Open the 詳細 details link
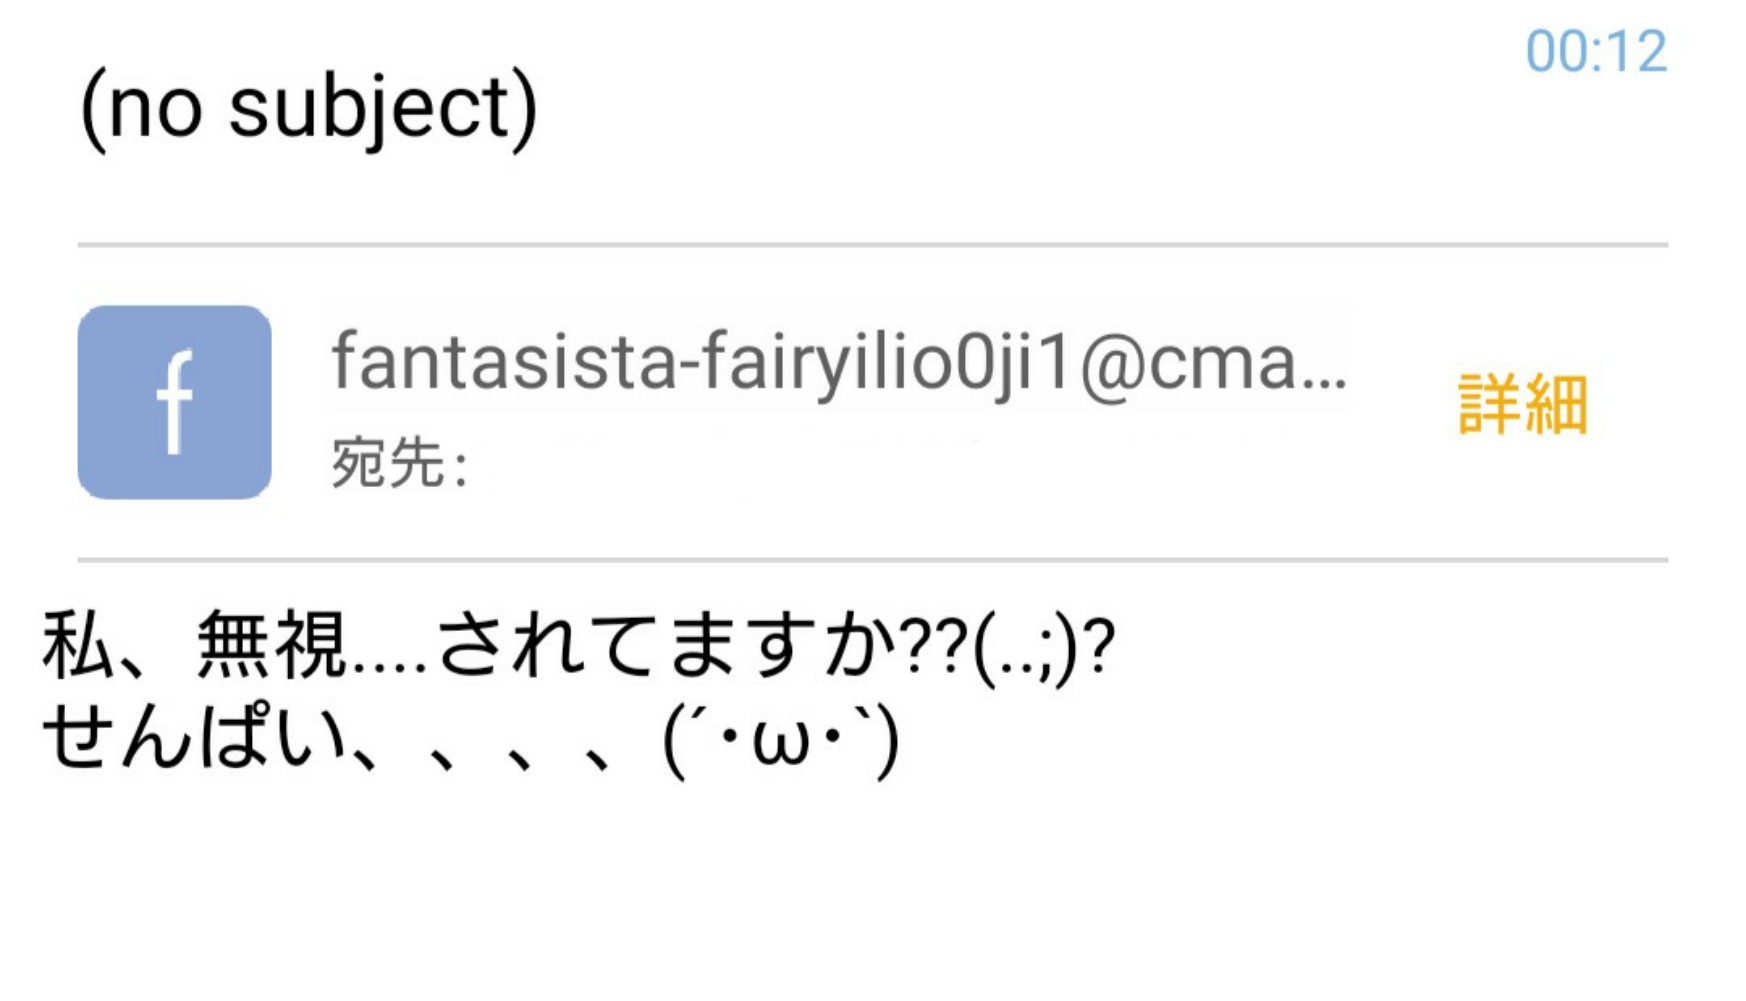 (1523, 404)
